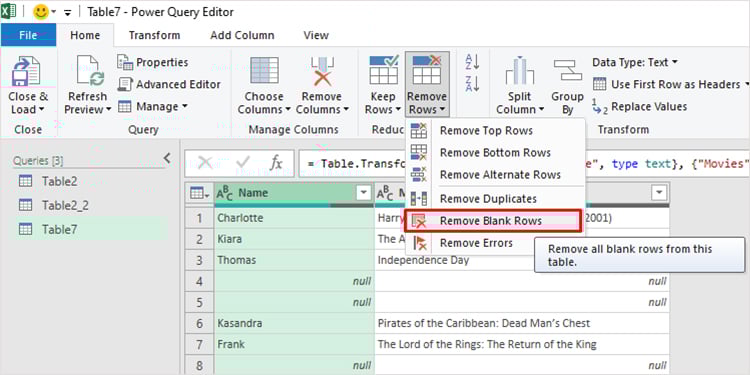Click the formula bar confirm checkmark icon

(244, 164)
